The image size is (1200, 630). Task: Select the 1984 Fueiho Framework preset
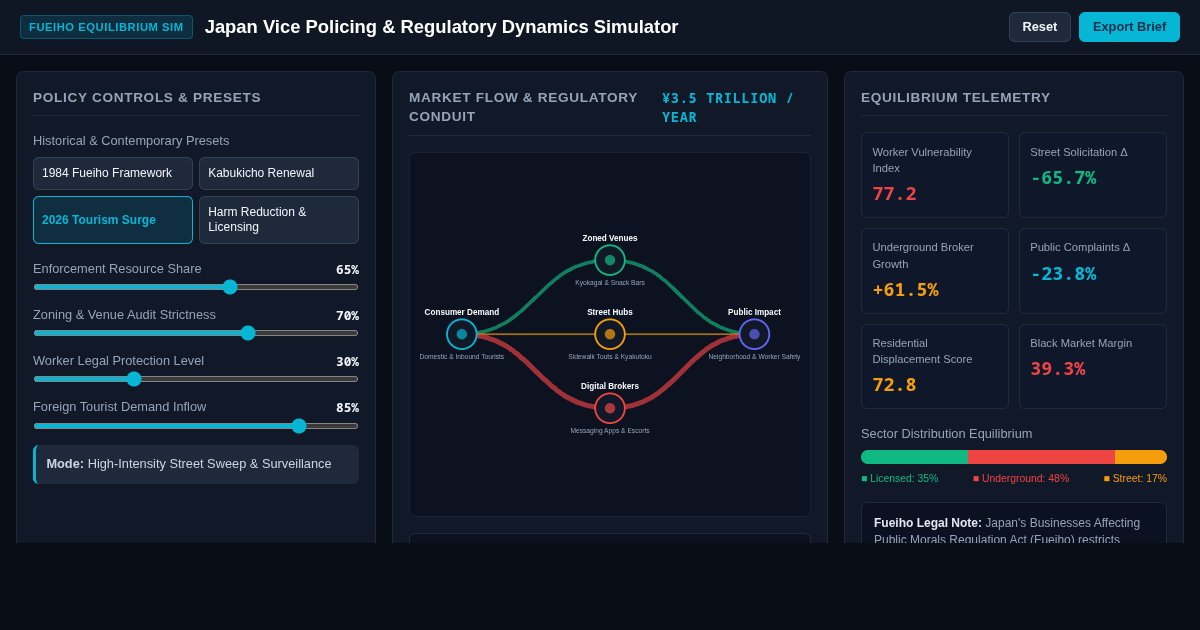[113, 173]
